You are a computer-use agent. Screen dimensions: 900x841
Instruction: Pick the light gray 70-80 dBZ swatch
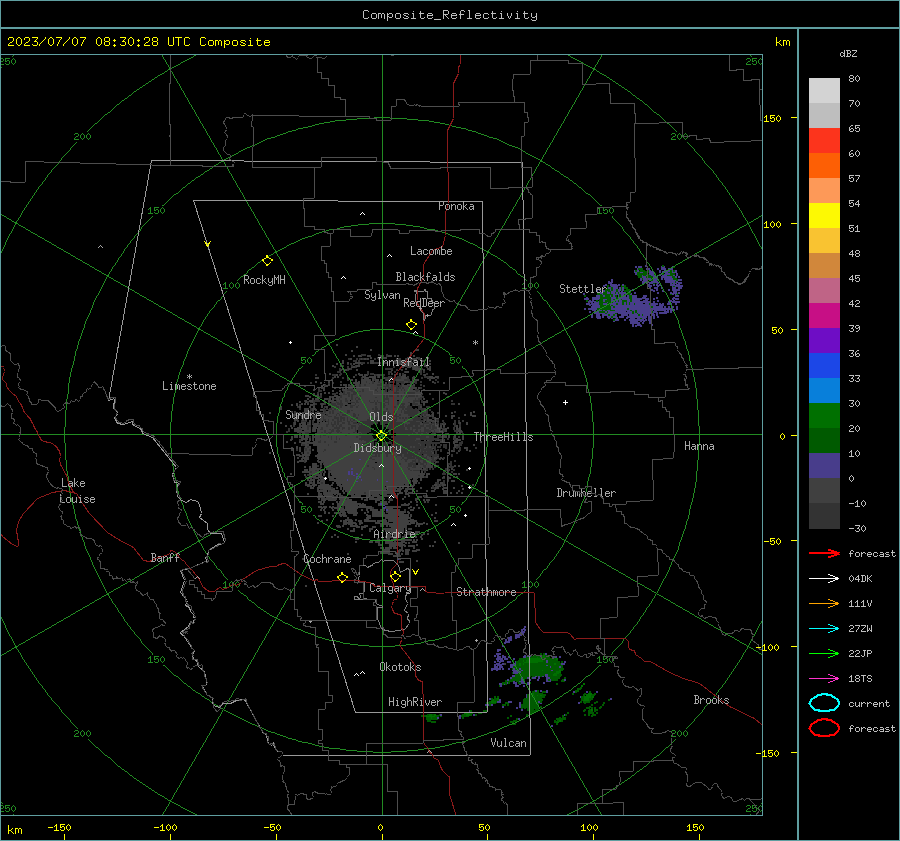coord(824,91)
